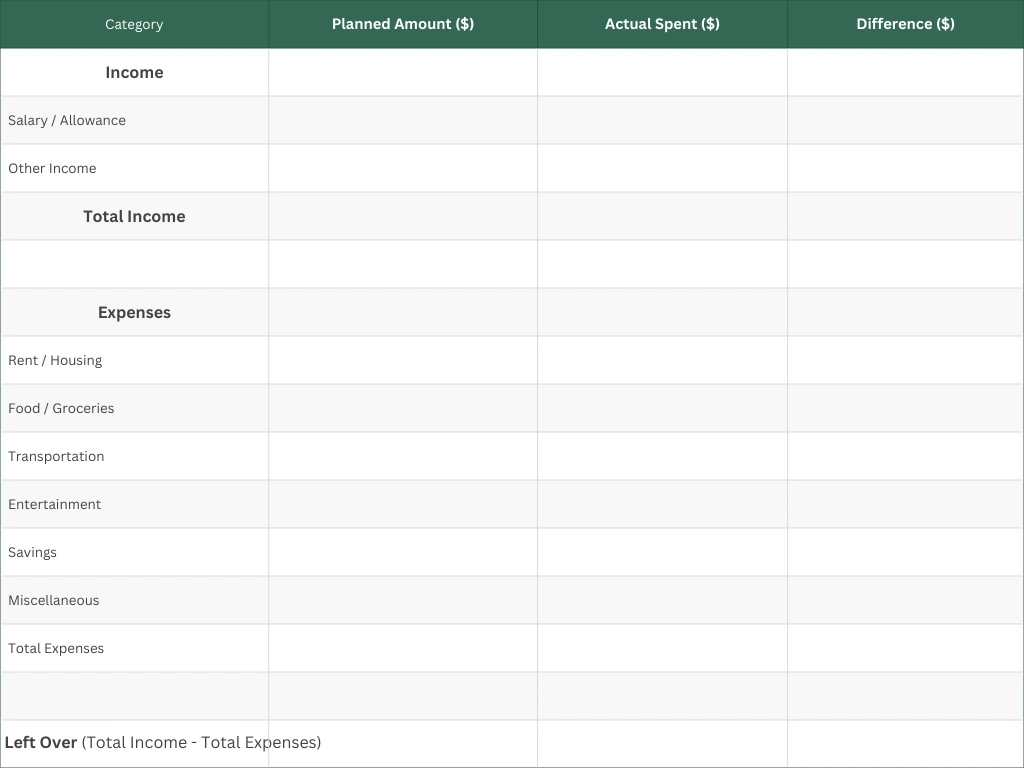Select Actual Spent cell for Transportation
1024x768 pixels.
pyautogui.click(x=662, y=456)
